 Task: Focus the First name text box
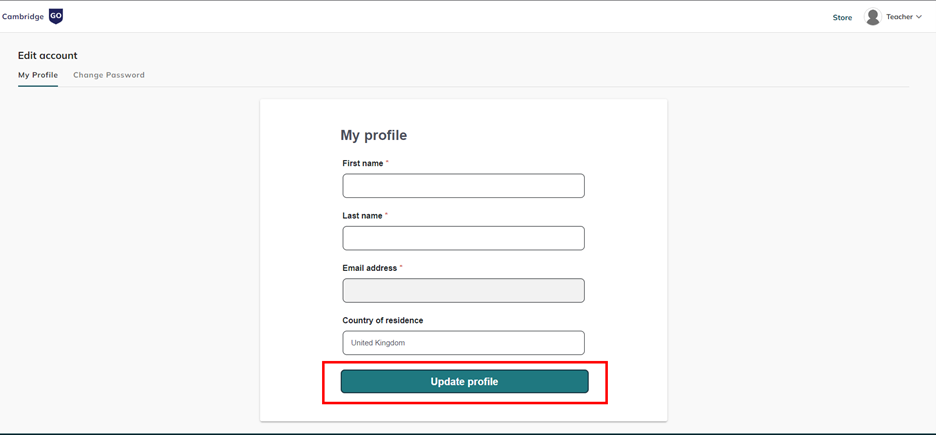pyautogui.click(x=463, y=186)
